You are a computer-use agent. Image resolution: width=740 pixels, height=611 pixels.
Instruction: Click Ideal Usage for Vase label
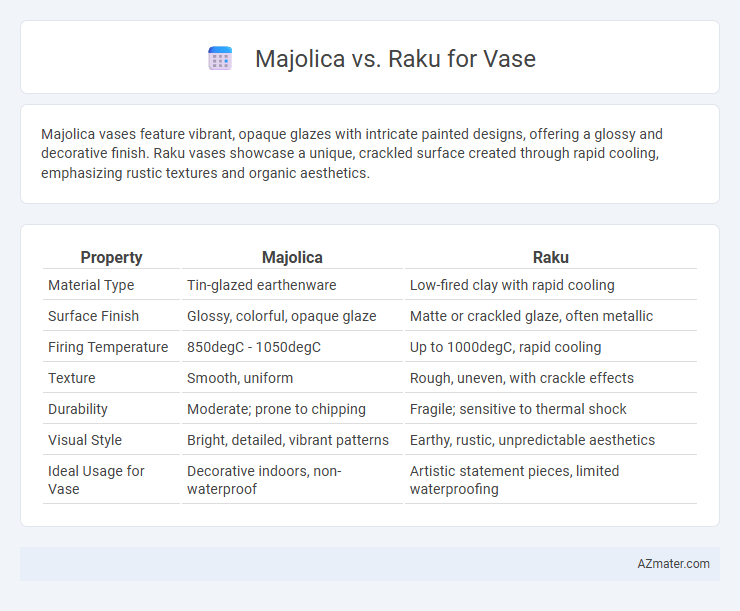[x=96, y=480]
